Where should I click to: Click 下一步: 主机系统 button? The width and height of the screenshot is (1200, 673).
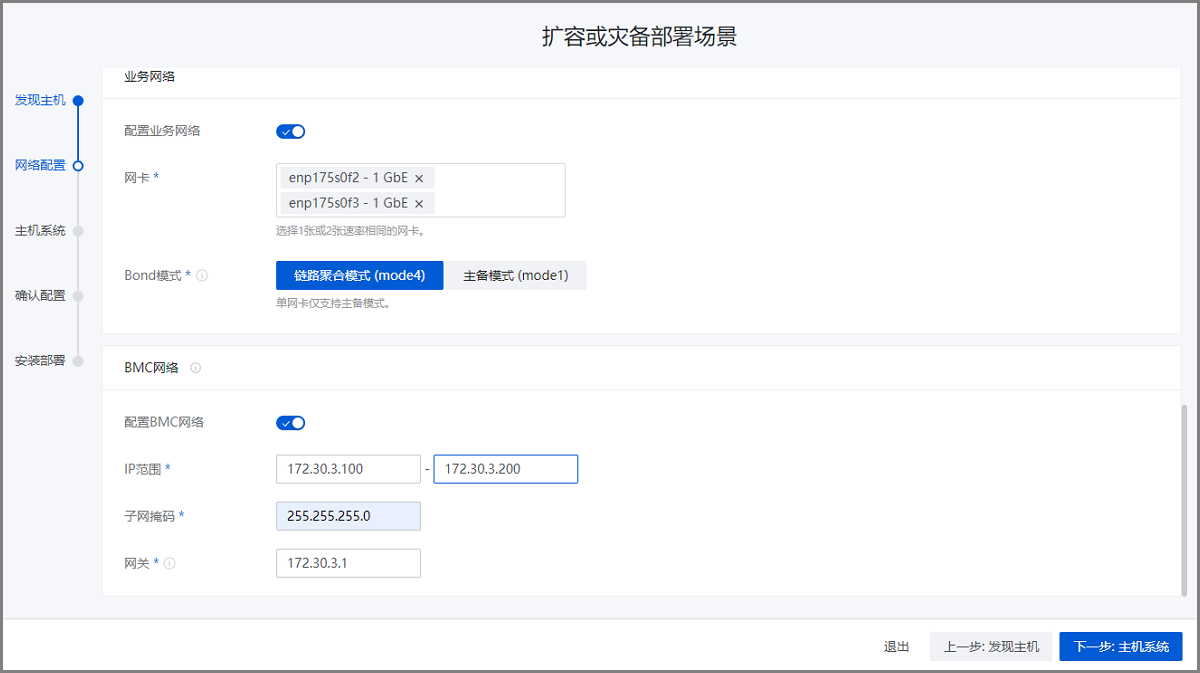(1121, 647)
